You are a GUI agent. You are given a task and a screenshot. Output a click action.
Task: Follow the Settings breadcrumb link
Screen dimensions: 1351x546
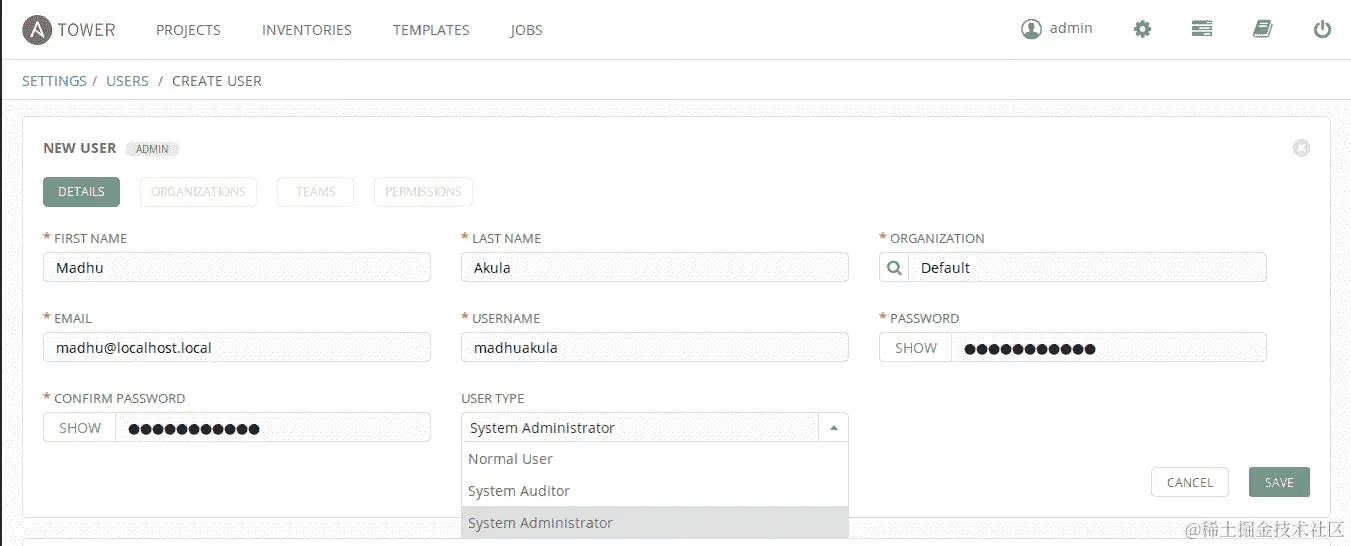(x=54, y=81)
